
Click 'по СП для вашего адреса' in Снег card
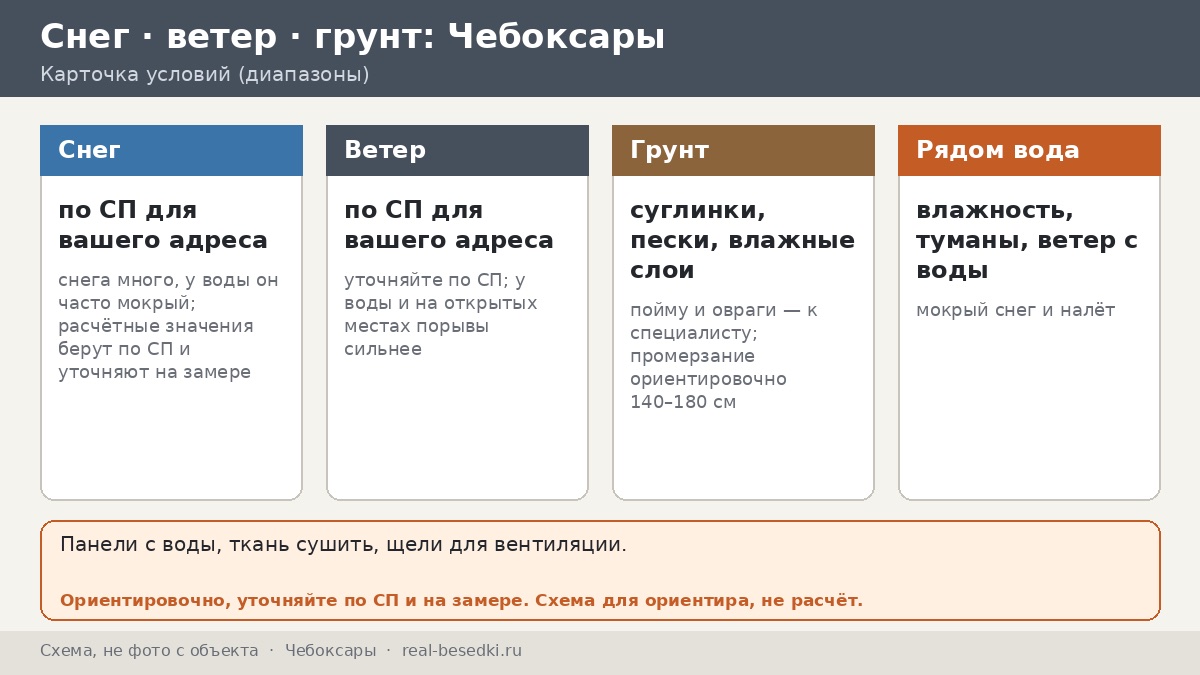point(163,225)
